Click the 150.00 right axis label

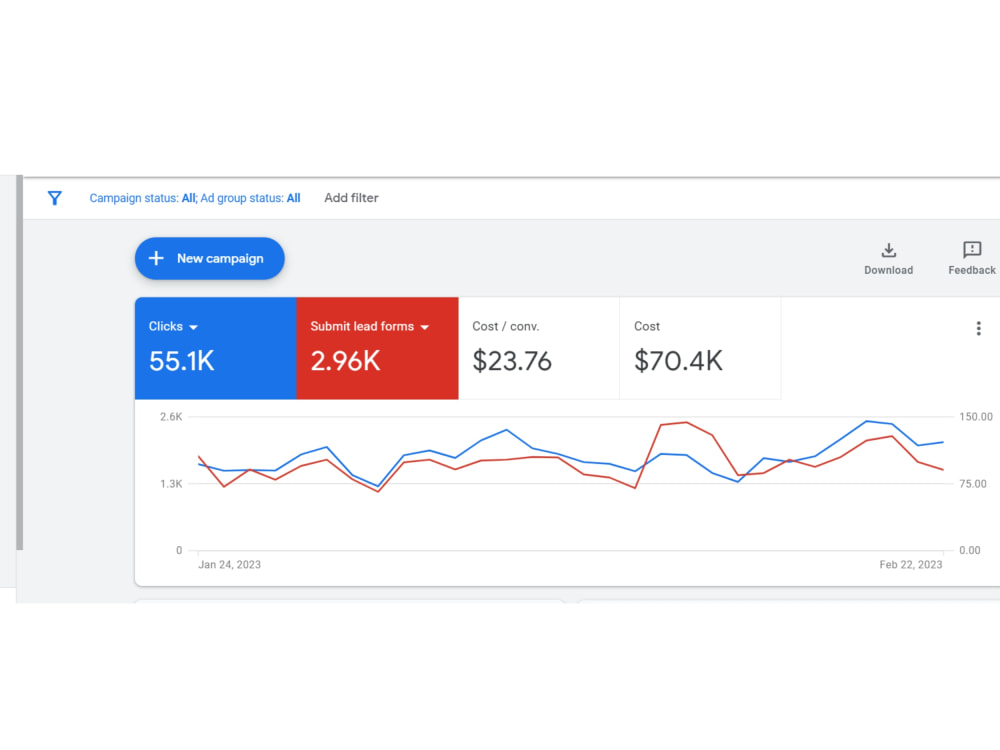pos(976,417)
